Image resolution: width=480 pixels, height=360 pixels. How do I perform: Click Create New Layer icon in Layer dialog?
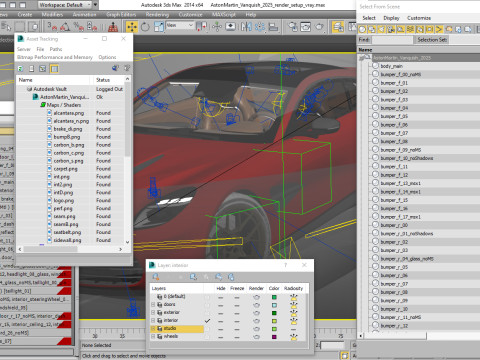[x=155, y=277]
